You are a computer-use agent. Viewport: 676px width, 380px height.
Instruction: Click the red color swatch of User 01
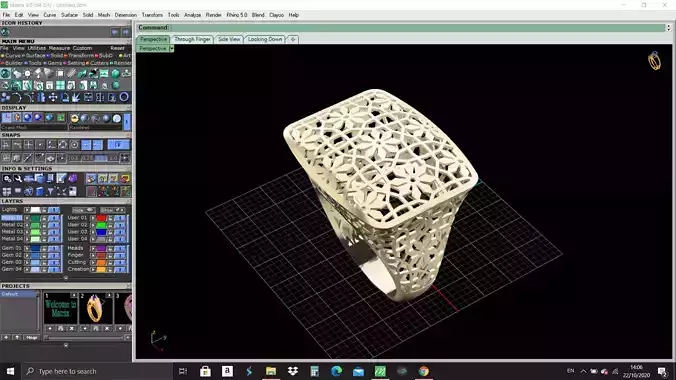pyautogui.click(x=101, y=218)
